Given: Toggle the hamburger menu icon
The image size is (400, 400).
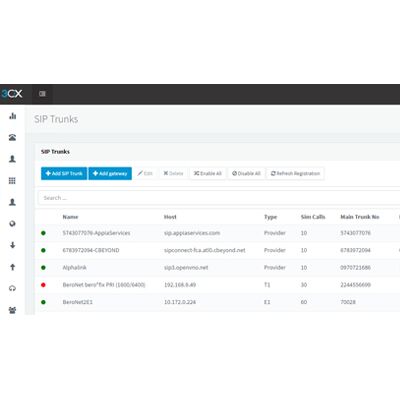Looking at the screenshot, I should coord(42,94).
